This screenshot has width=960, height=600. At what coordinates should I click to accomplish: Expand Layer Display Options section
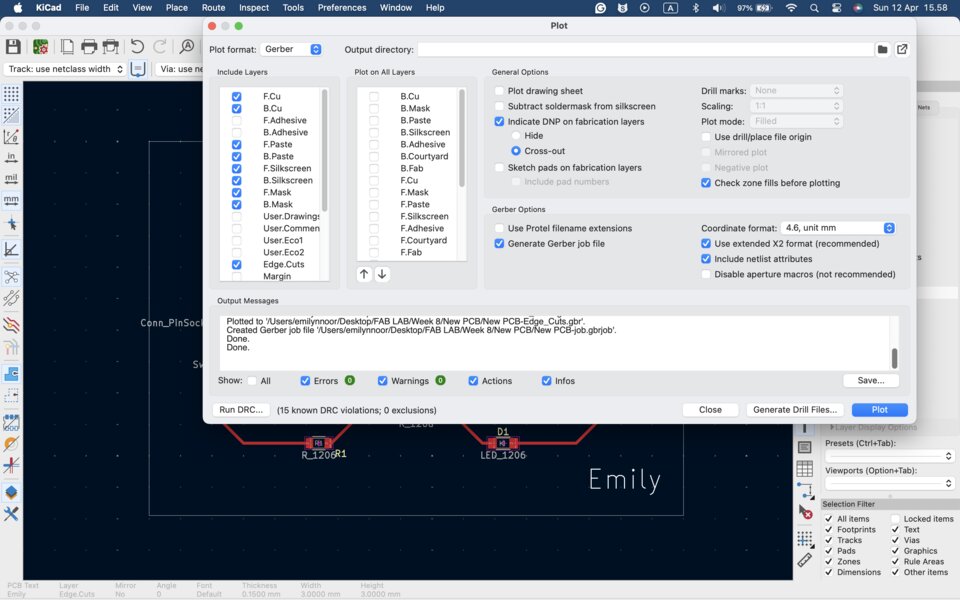tap(872, 427)
